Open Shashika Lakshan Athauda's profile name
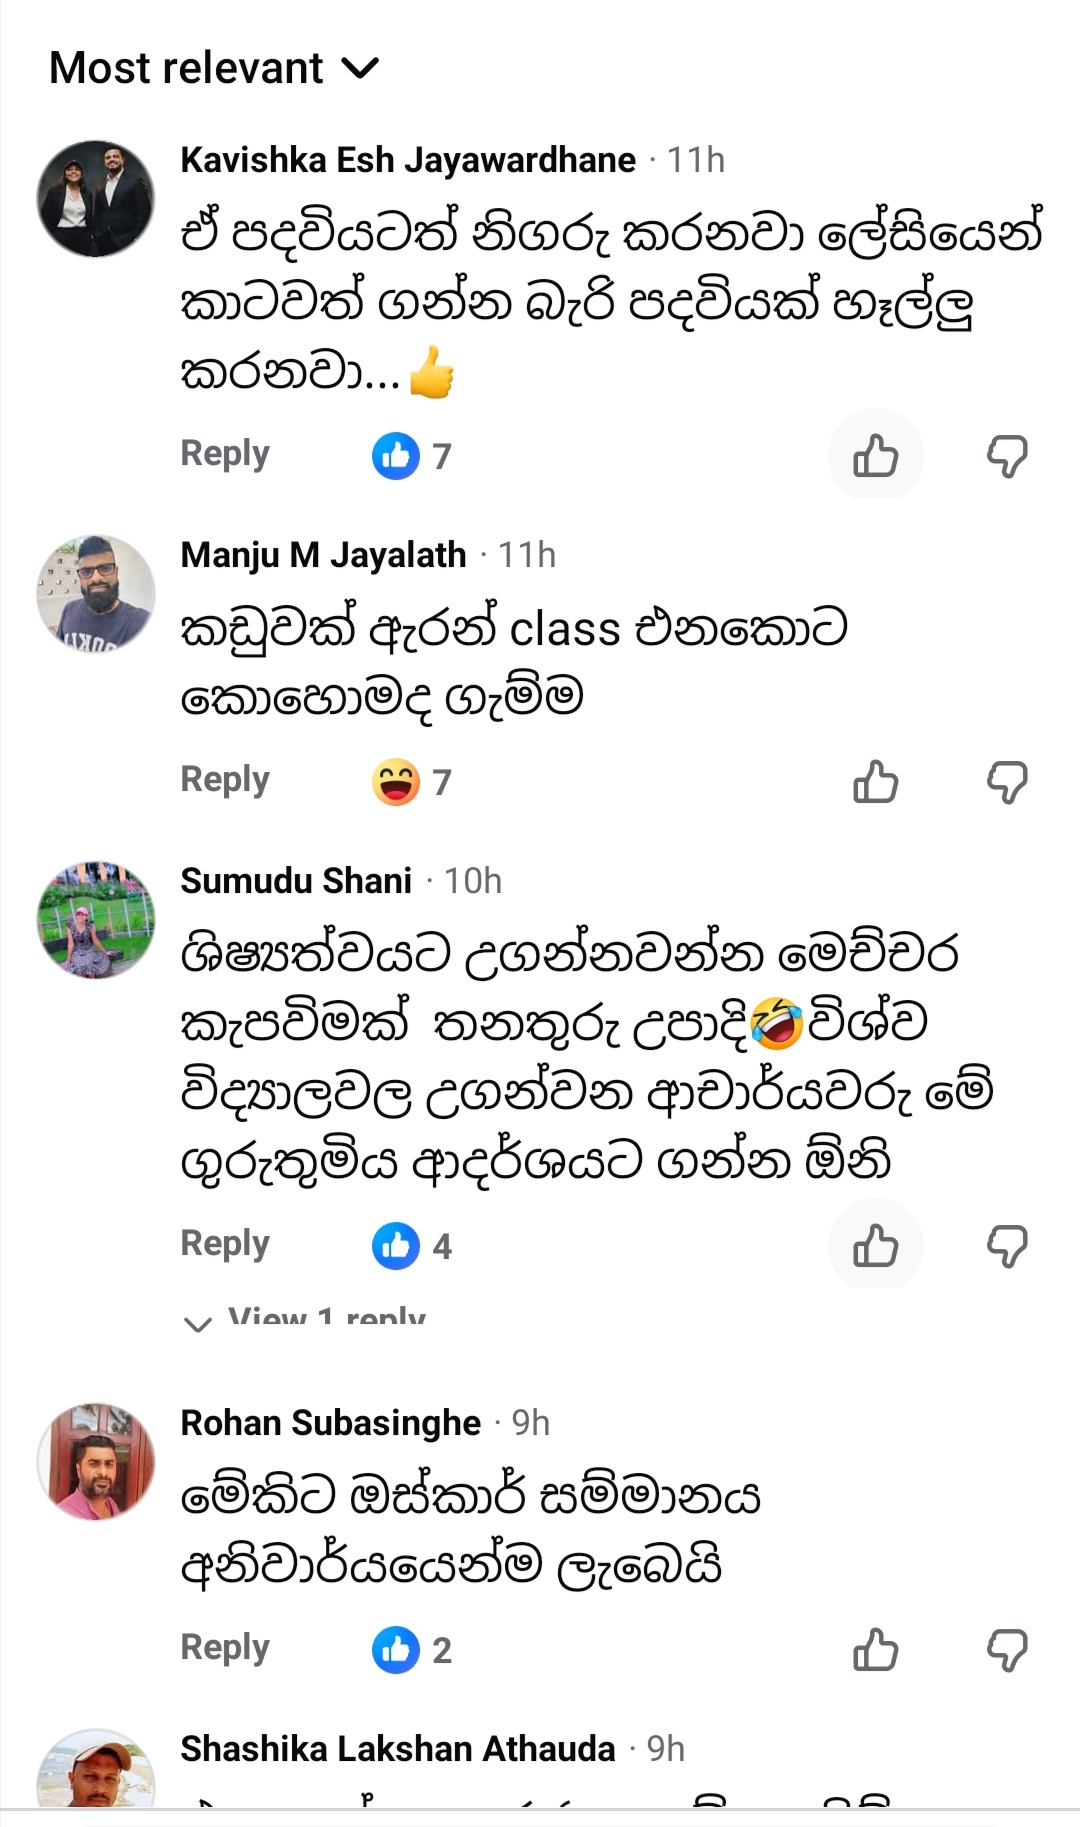The width and height of the screenshot is (1080, 1827). tap(397, 1749)
